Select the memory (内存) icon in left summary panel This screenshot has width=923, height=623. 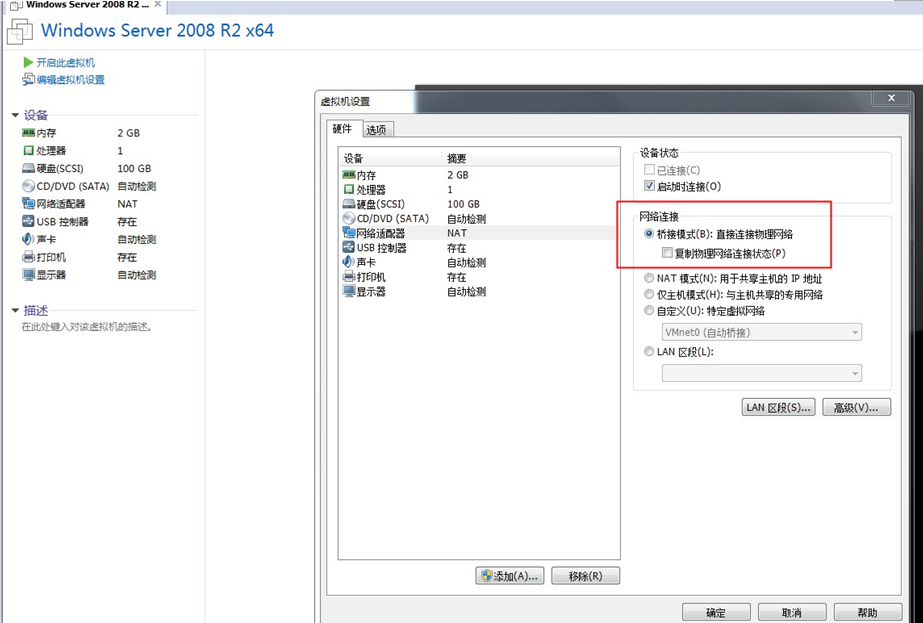point(28,133)
